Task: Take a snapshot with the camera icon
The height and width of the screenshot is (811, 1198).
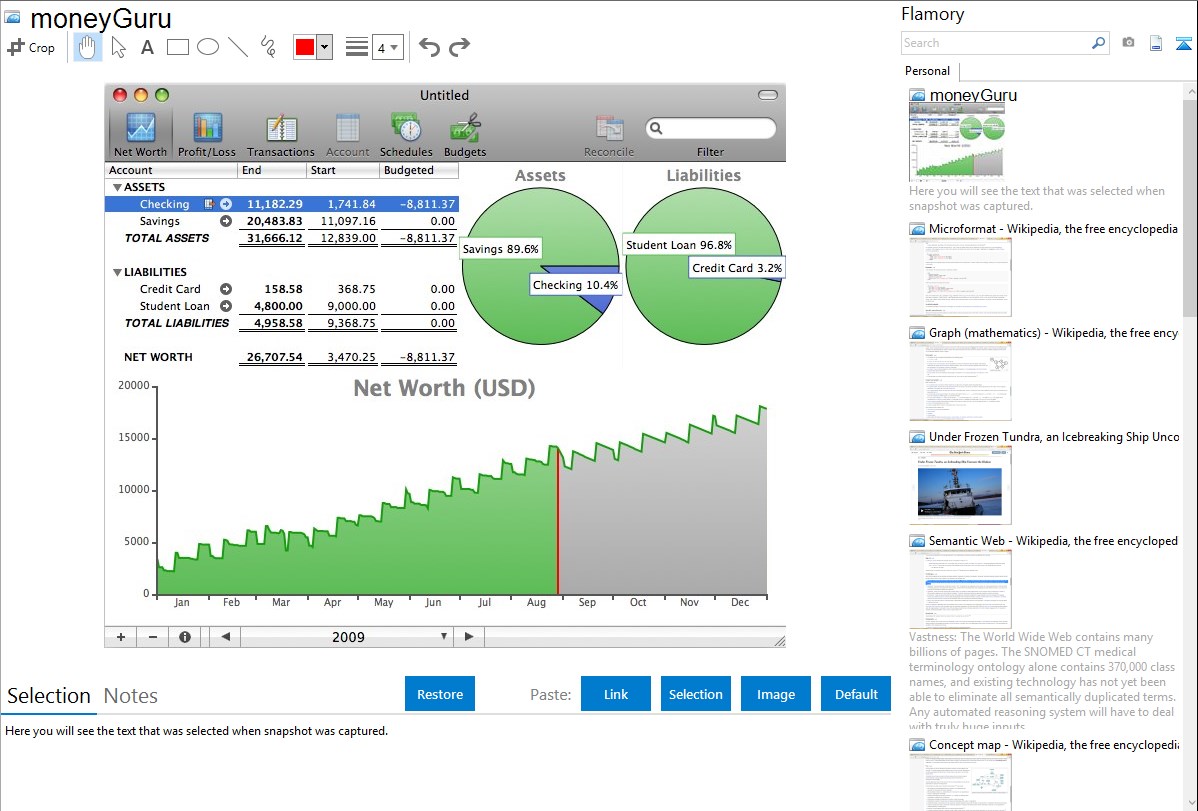Action: pos(1128,43)
